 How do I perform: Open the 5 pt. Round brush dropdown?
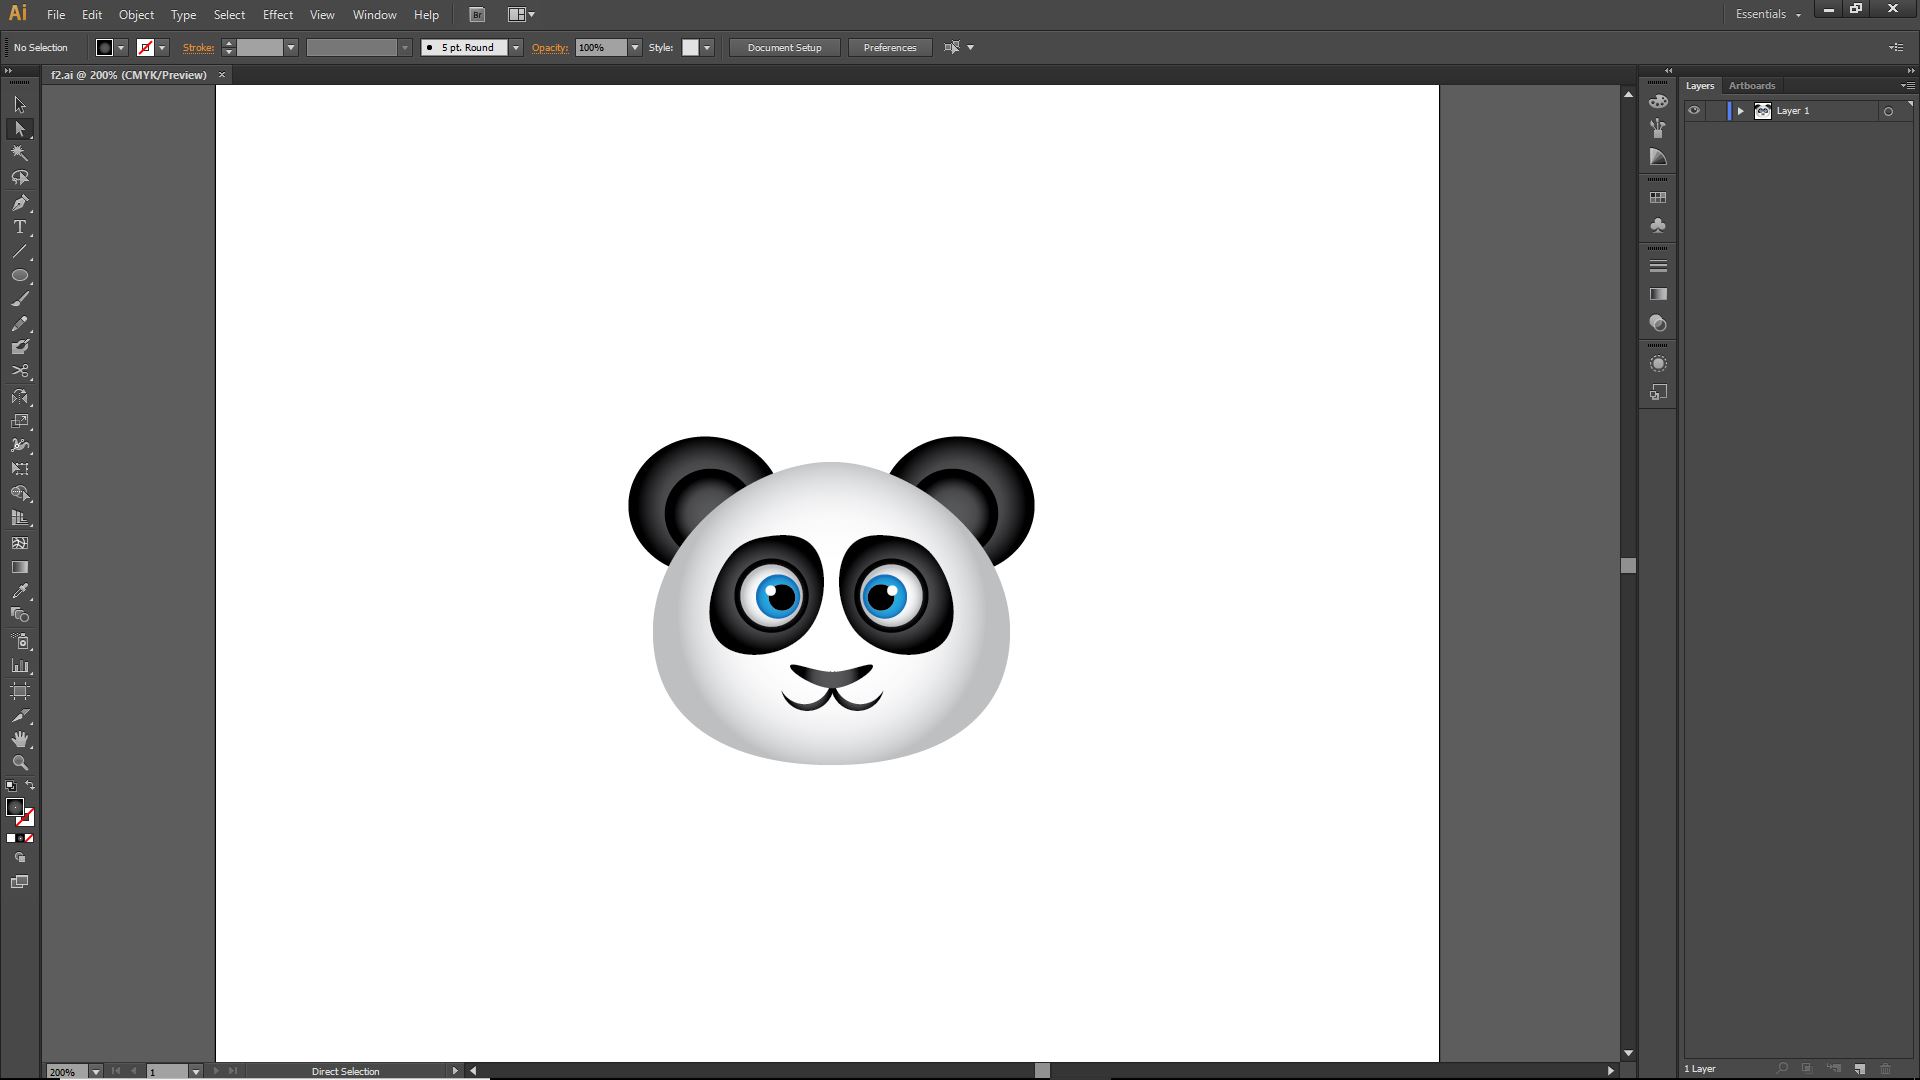(x=516, y=47)
